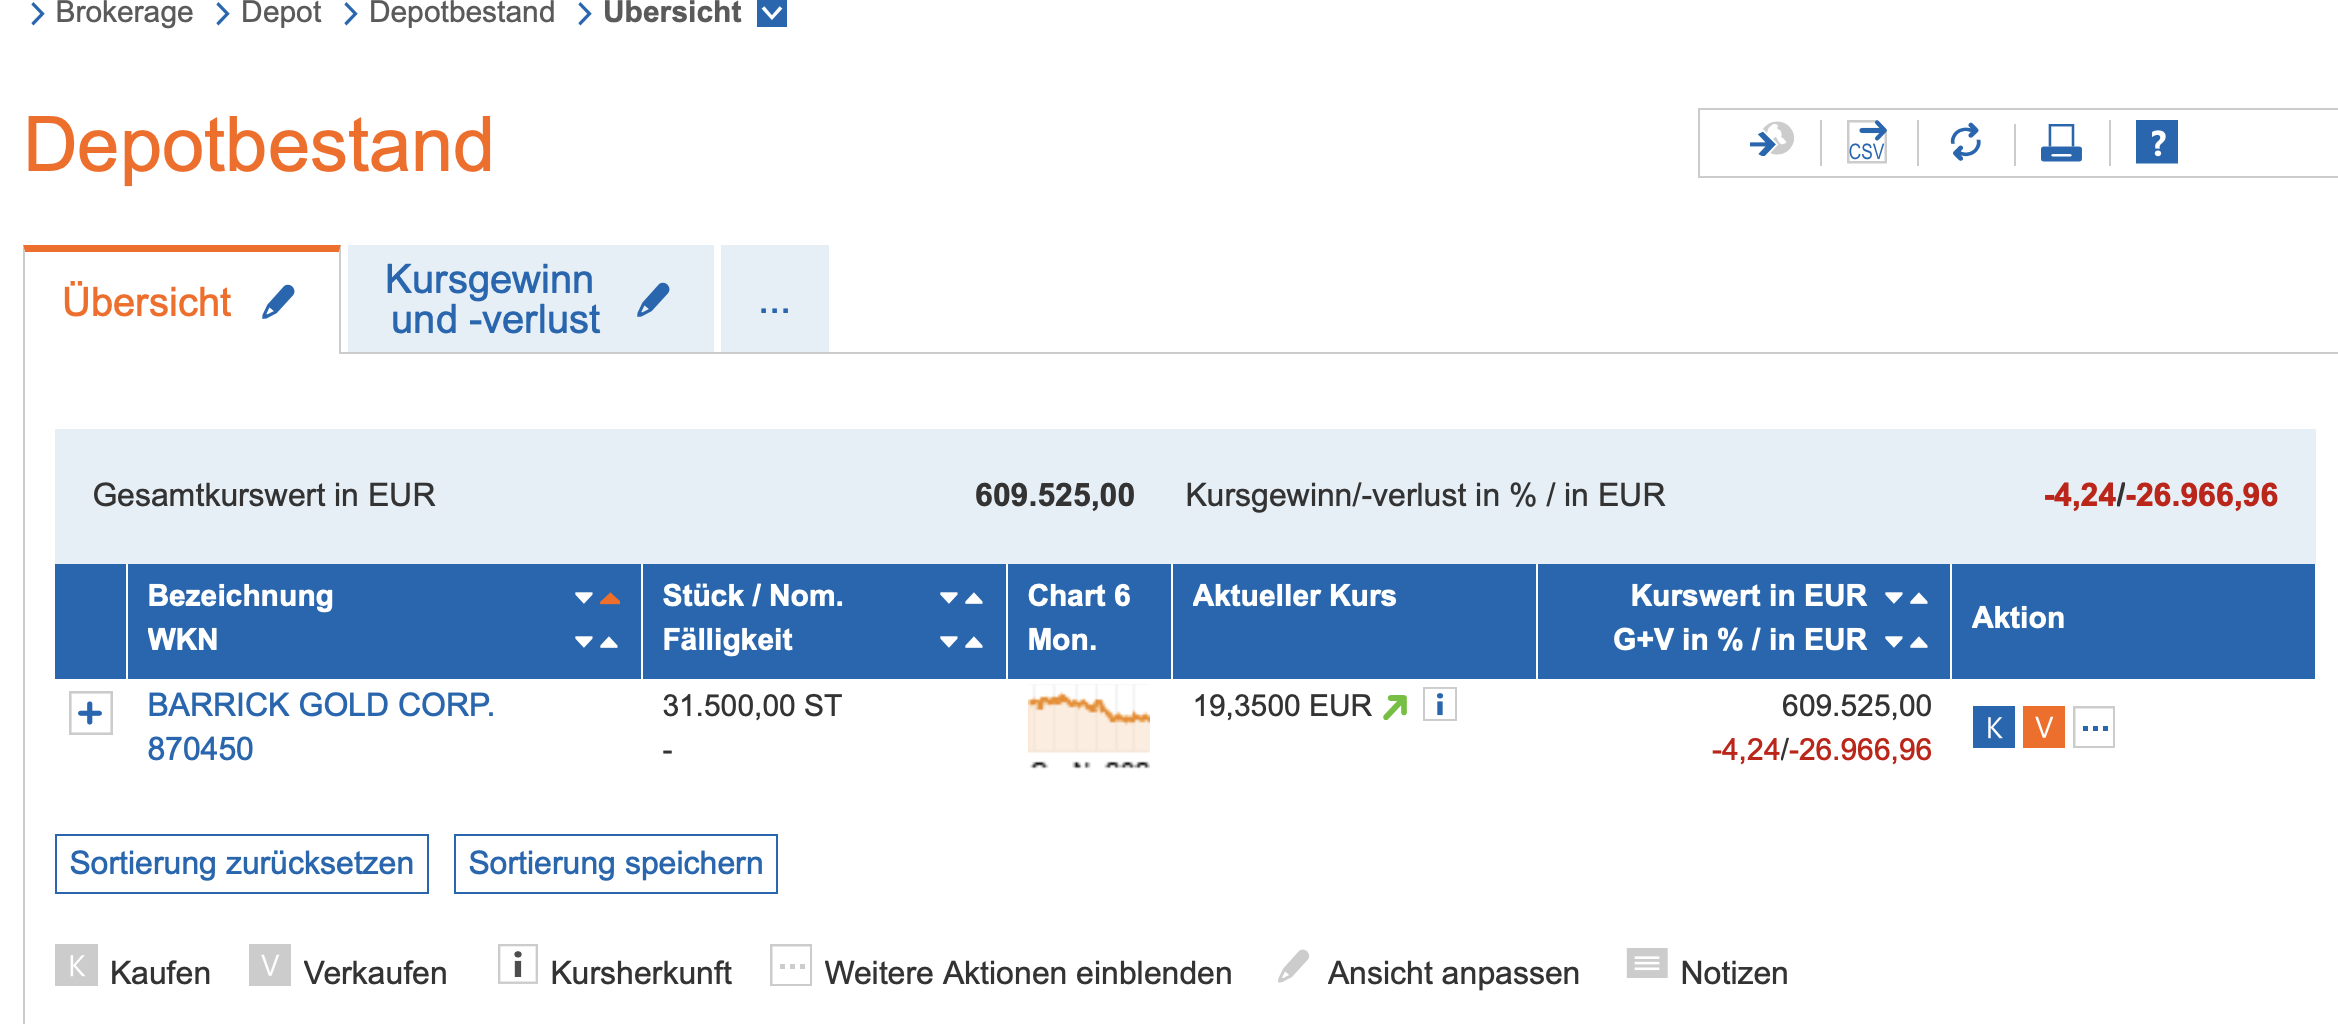Sort Kurswert in EUR ascending
The width and height of the screenshot is (2338, 1024).
click(1919, 598)
